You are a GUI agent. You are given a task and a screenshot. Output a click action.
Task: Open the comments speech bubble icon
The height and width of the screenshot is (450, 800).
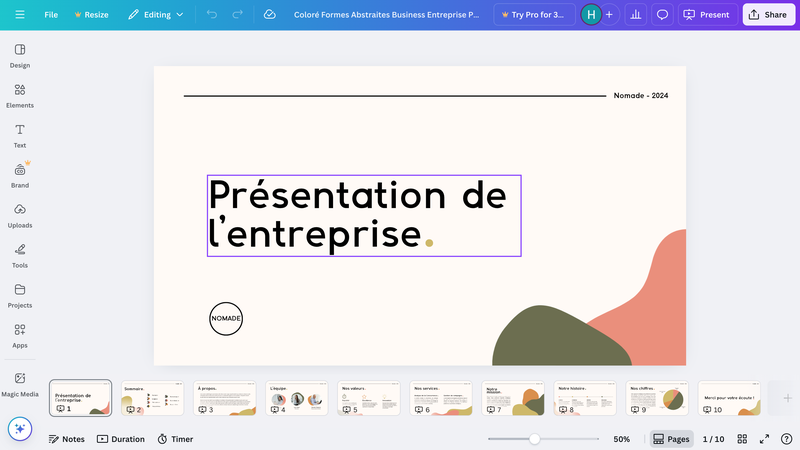click(662, 15)
